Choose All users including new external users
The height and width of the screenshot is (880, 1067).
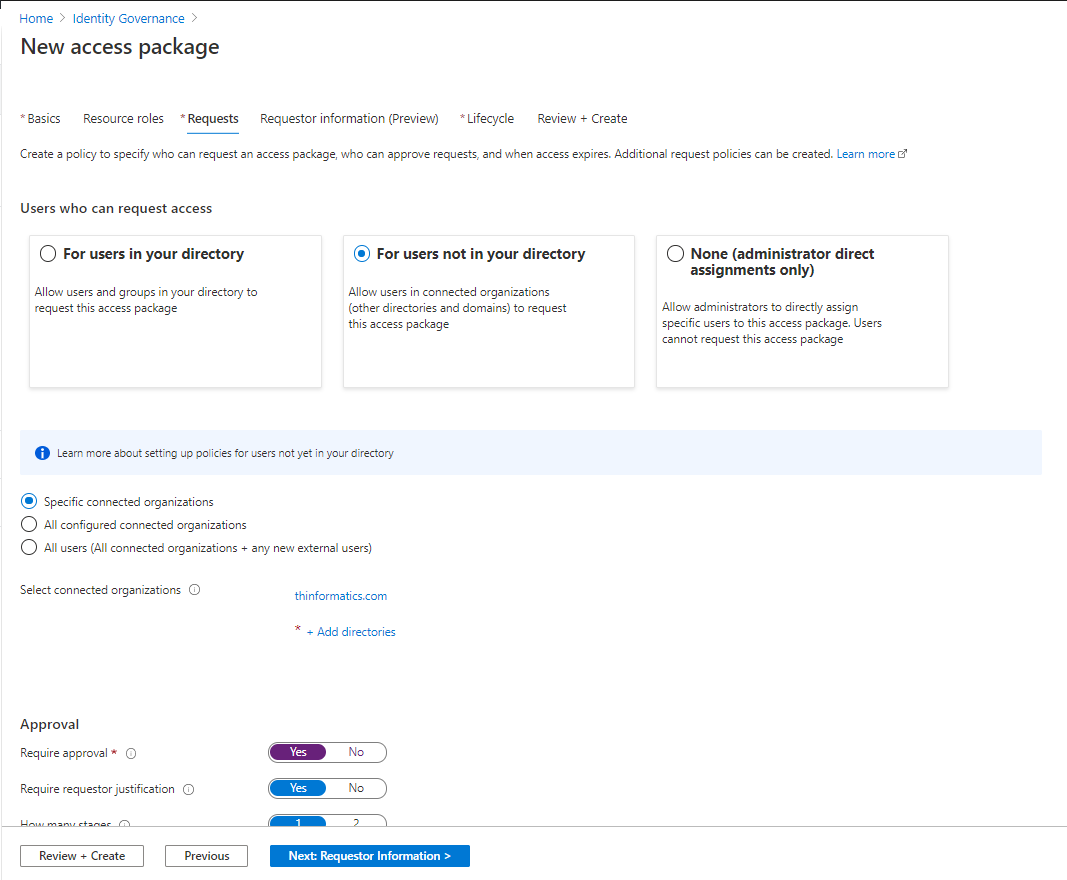(29, 548)
